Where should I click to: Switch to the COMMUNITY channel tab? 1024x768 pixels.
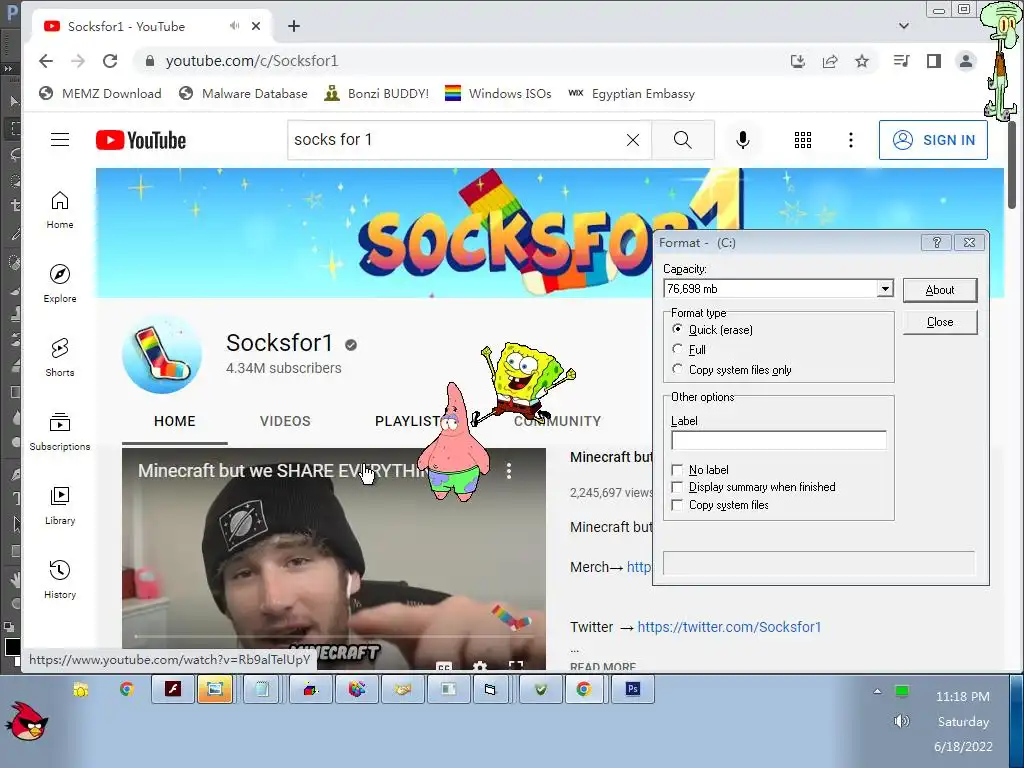[557, 421]
